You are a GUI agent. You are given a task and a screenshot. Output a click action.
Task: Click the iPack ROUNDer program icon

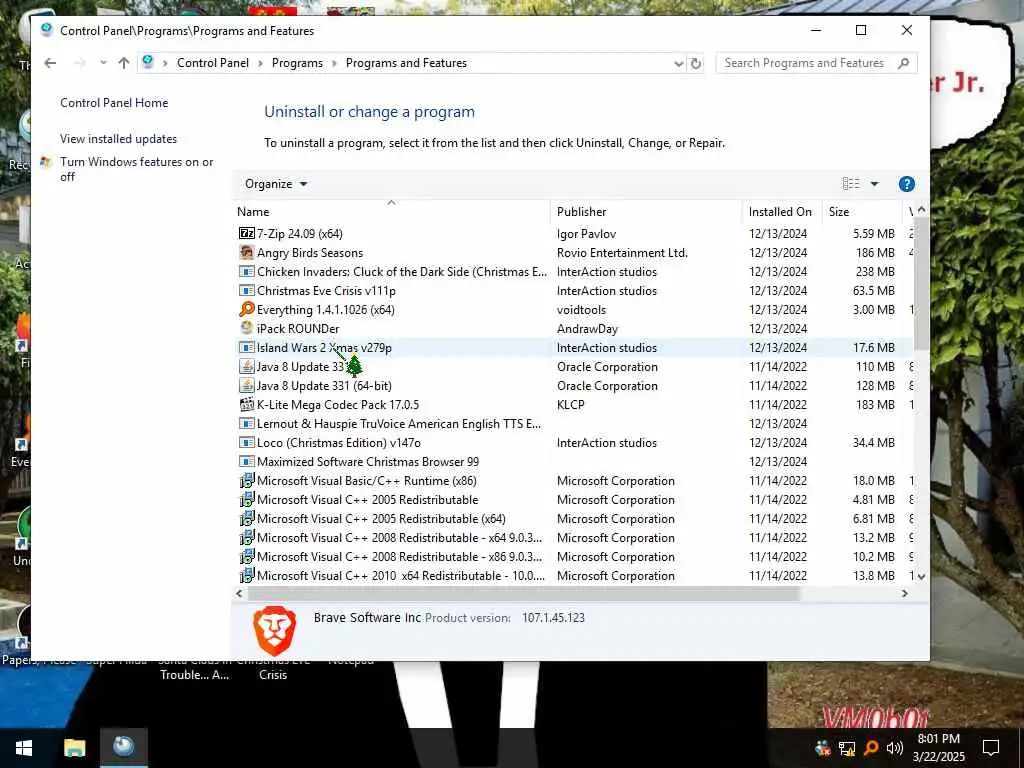point(246,328)
